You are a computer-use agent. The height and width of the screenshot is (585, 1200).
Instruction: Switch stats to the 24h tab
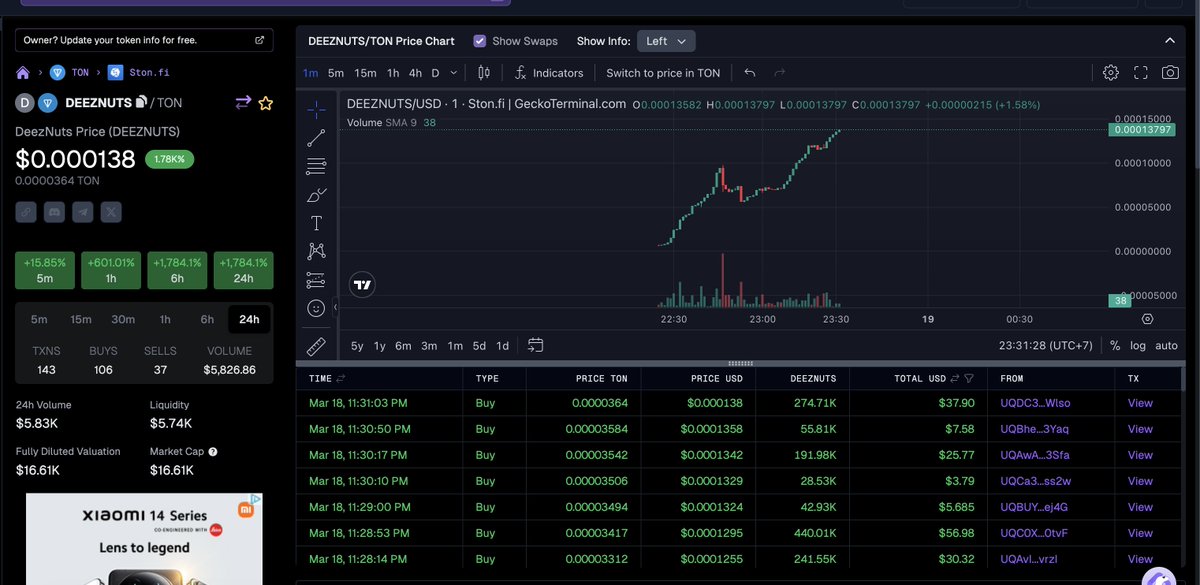pos(249,319)
